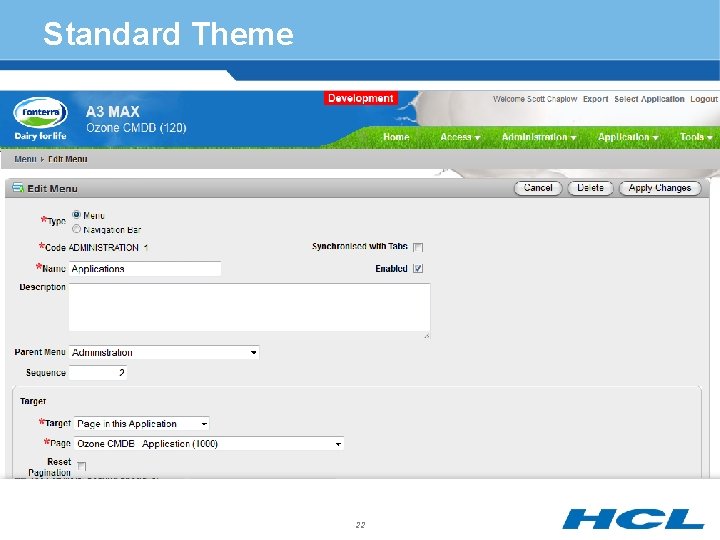720x540 pixels.
Task: Open the Parent Menu dropdown
Action: 164,352
